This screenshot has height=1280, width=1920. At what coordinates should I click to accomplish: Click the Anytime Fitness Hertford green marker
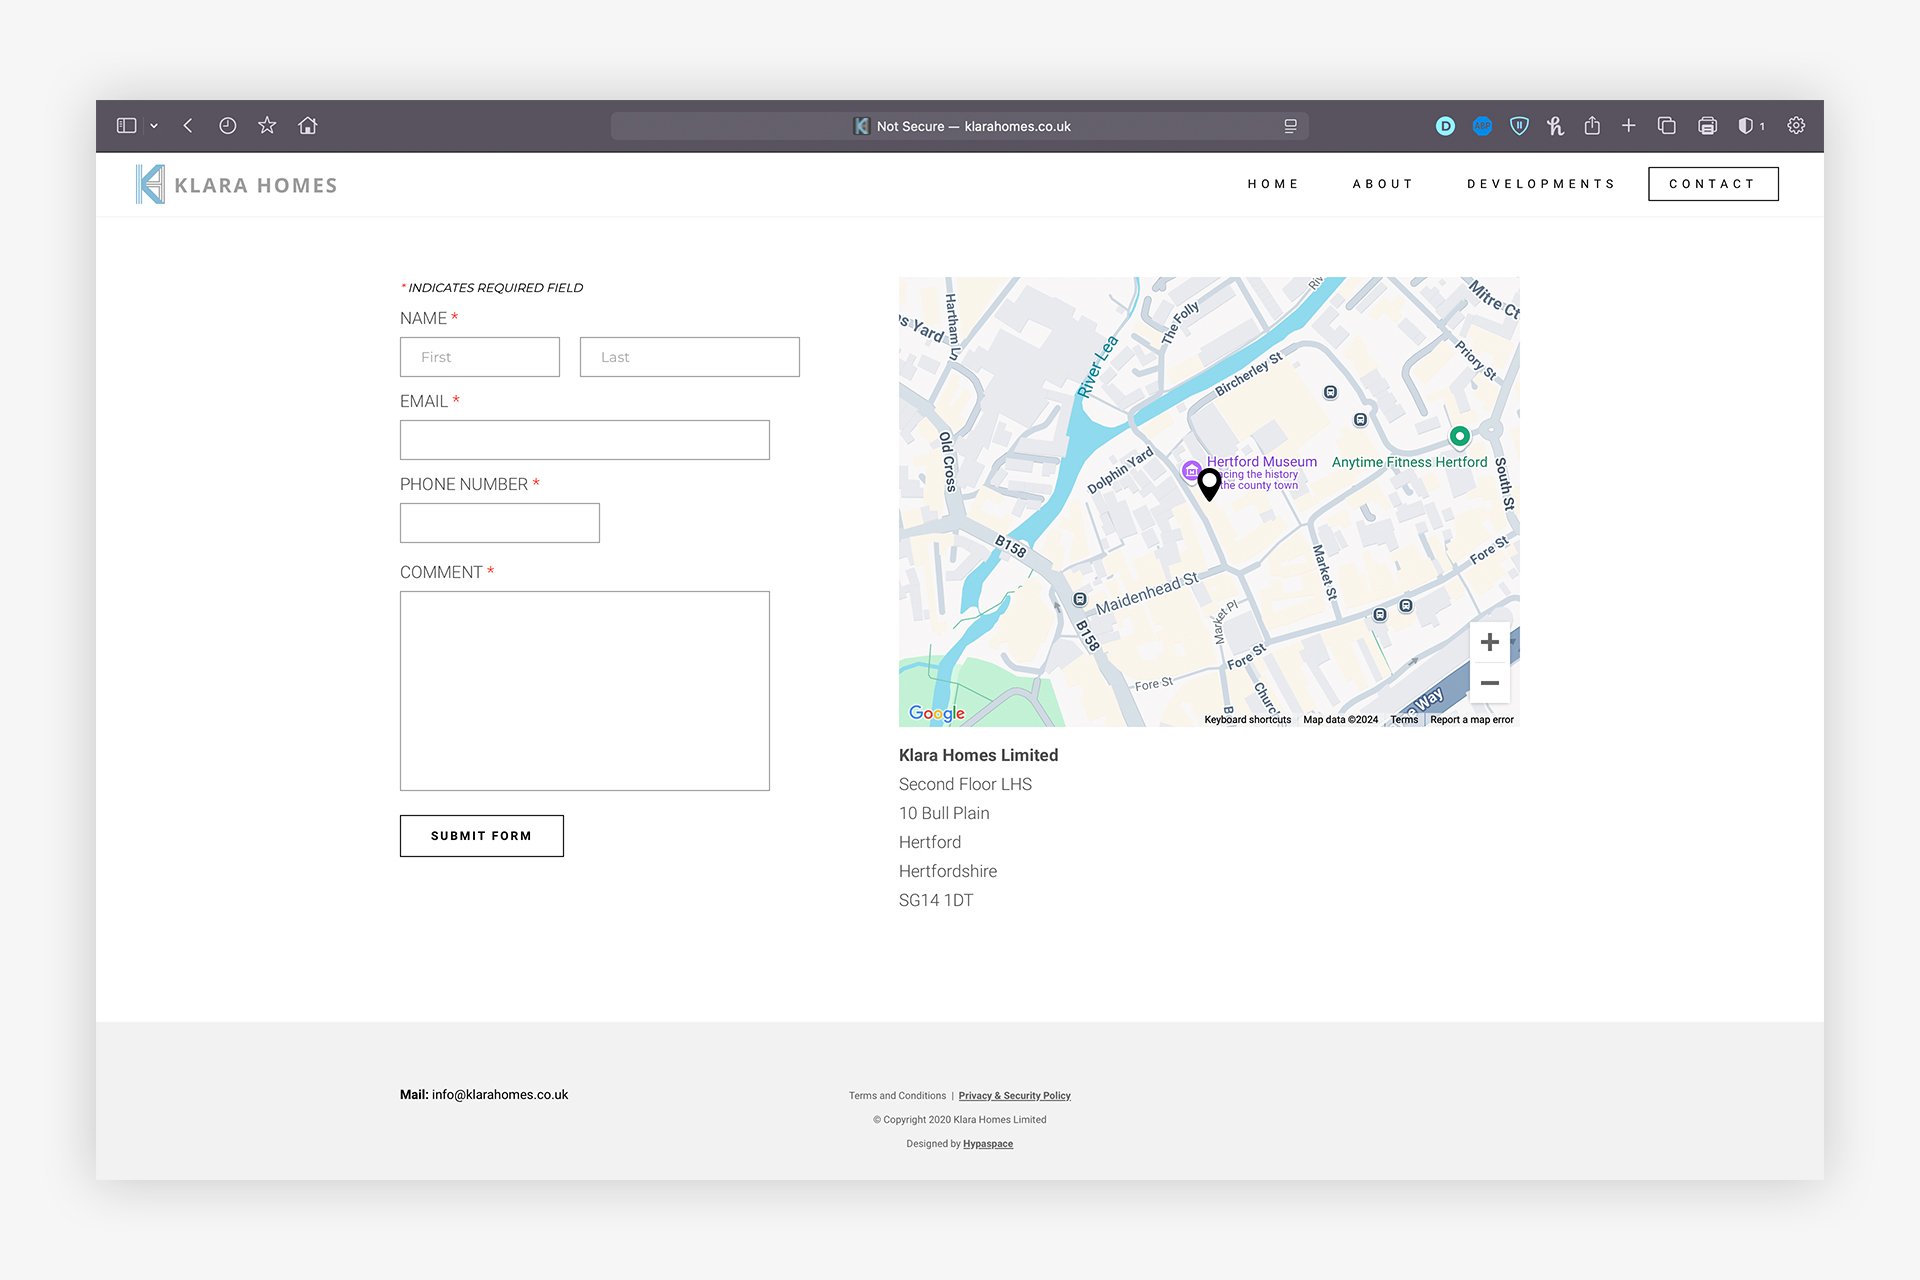1460,436
